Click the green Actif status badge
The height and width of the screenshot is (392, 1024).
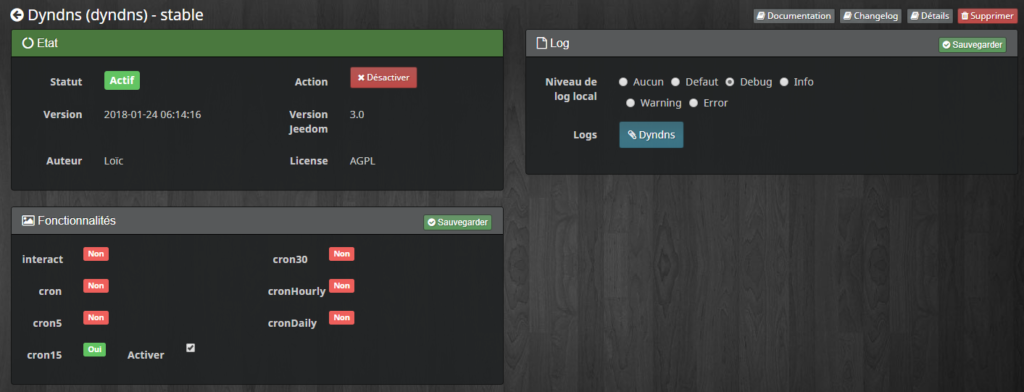(122, 80)
